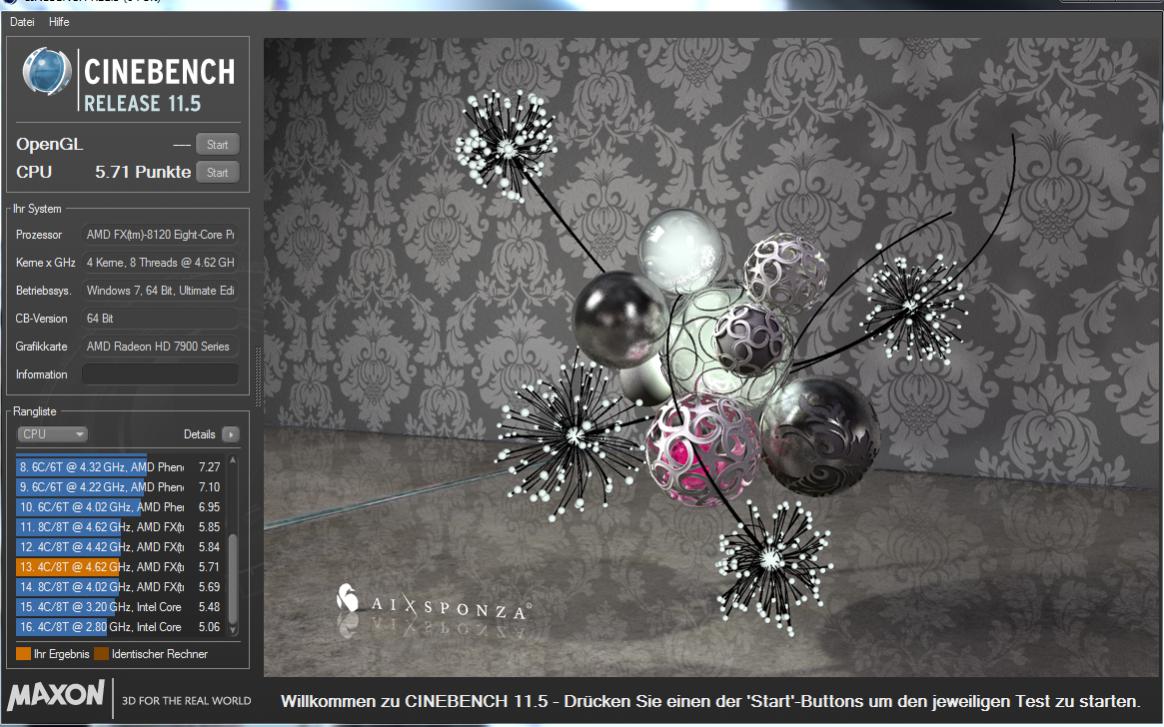Click the panel splitter grip handle

tap(258, 376)
